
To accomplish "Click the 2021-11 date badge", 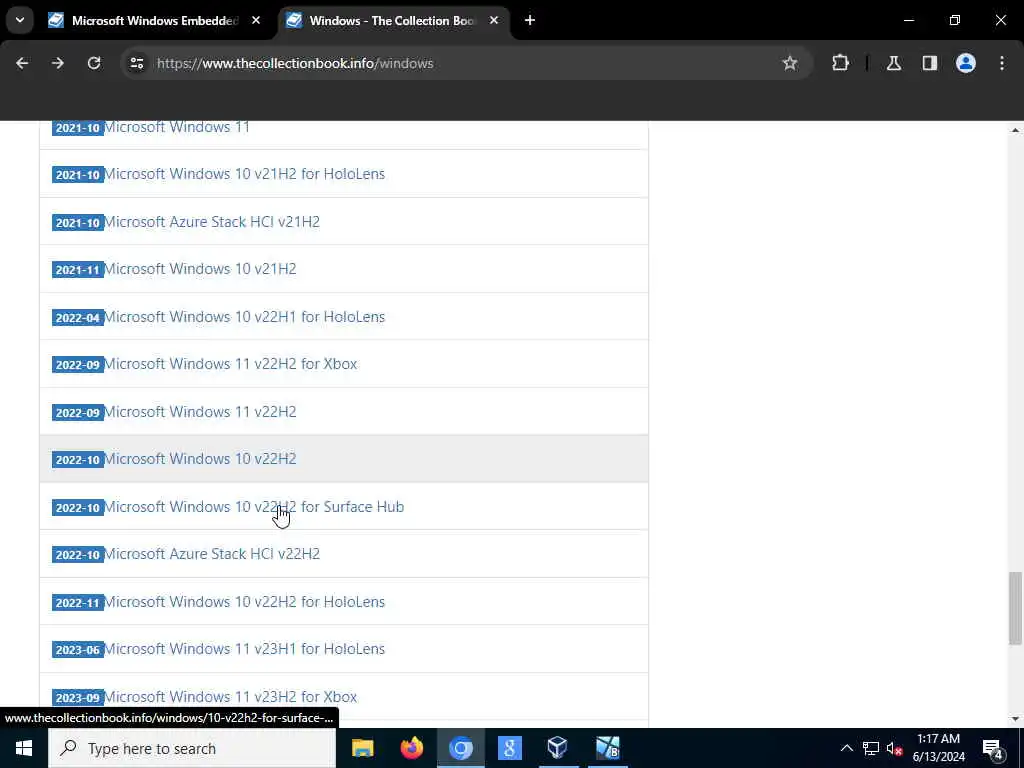I will click(x=78, y=270).
